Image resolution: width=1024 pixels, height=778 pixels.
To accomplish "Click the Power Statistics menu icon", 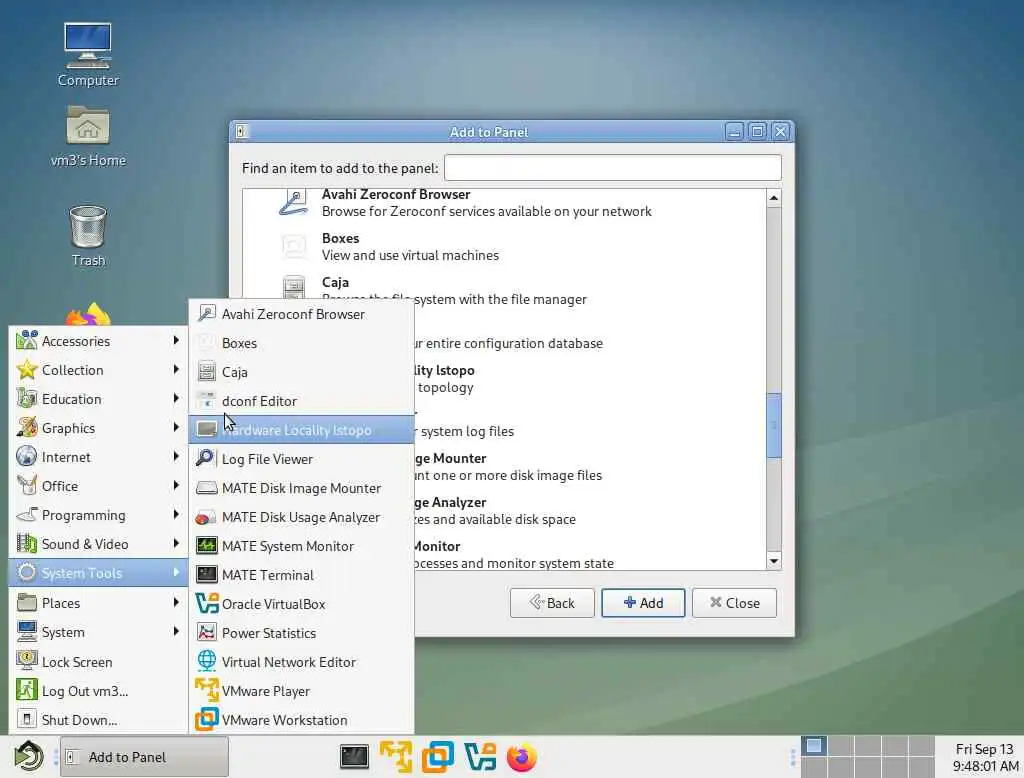I will point(206,632).
